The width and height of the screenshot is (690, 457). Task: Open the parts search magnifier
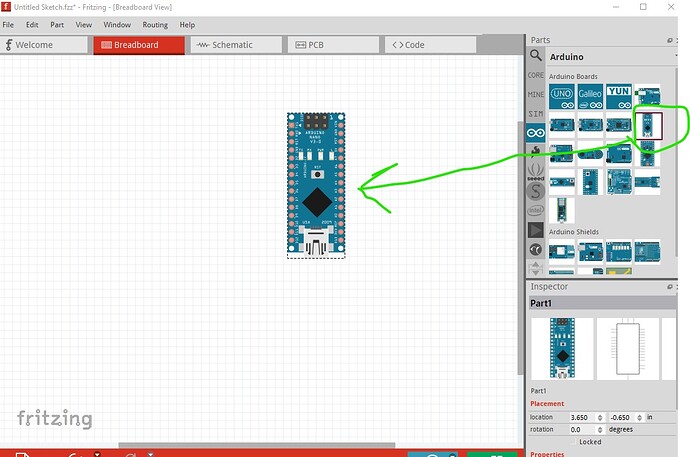click(536, 56)
